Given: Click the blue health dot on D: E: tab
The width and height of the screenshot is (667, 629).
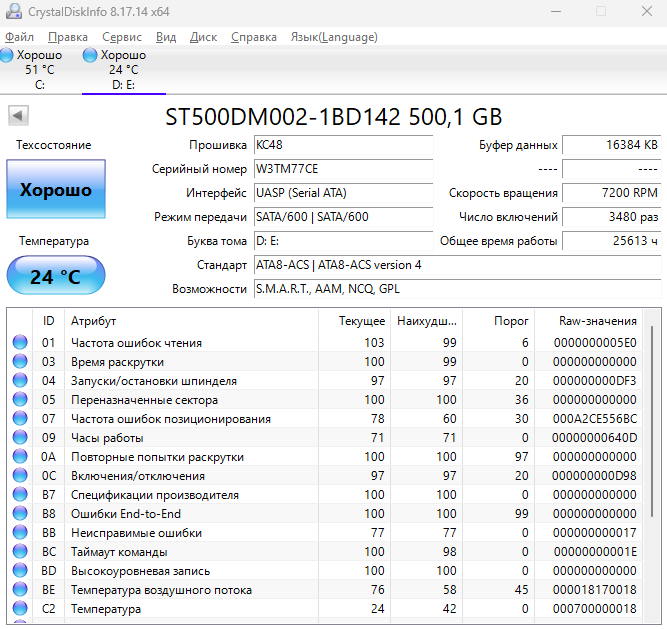Looking at the screenshot, I should tap(90, 55).
